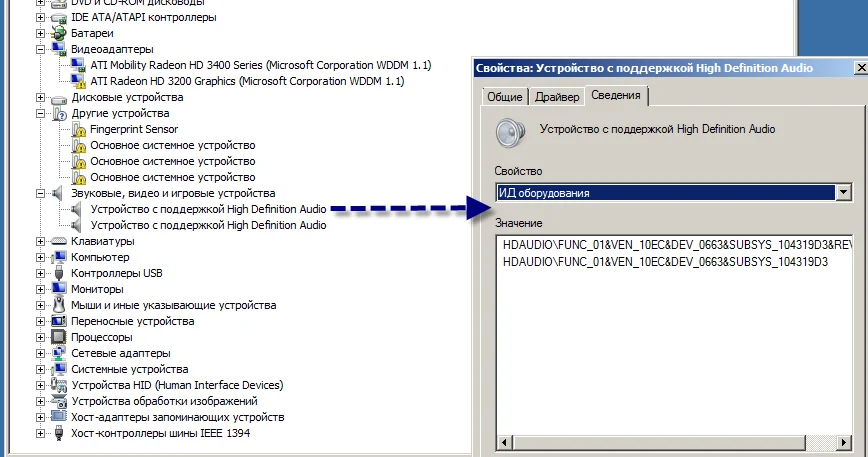The height and width of the screenshot is (457, 868).
Task: Select ATI Mobility Radeon HD 3400 Series device
Action: [x=261, y=65]
